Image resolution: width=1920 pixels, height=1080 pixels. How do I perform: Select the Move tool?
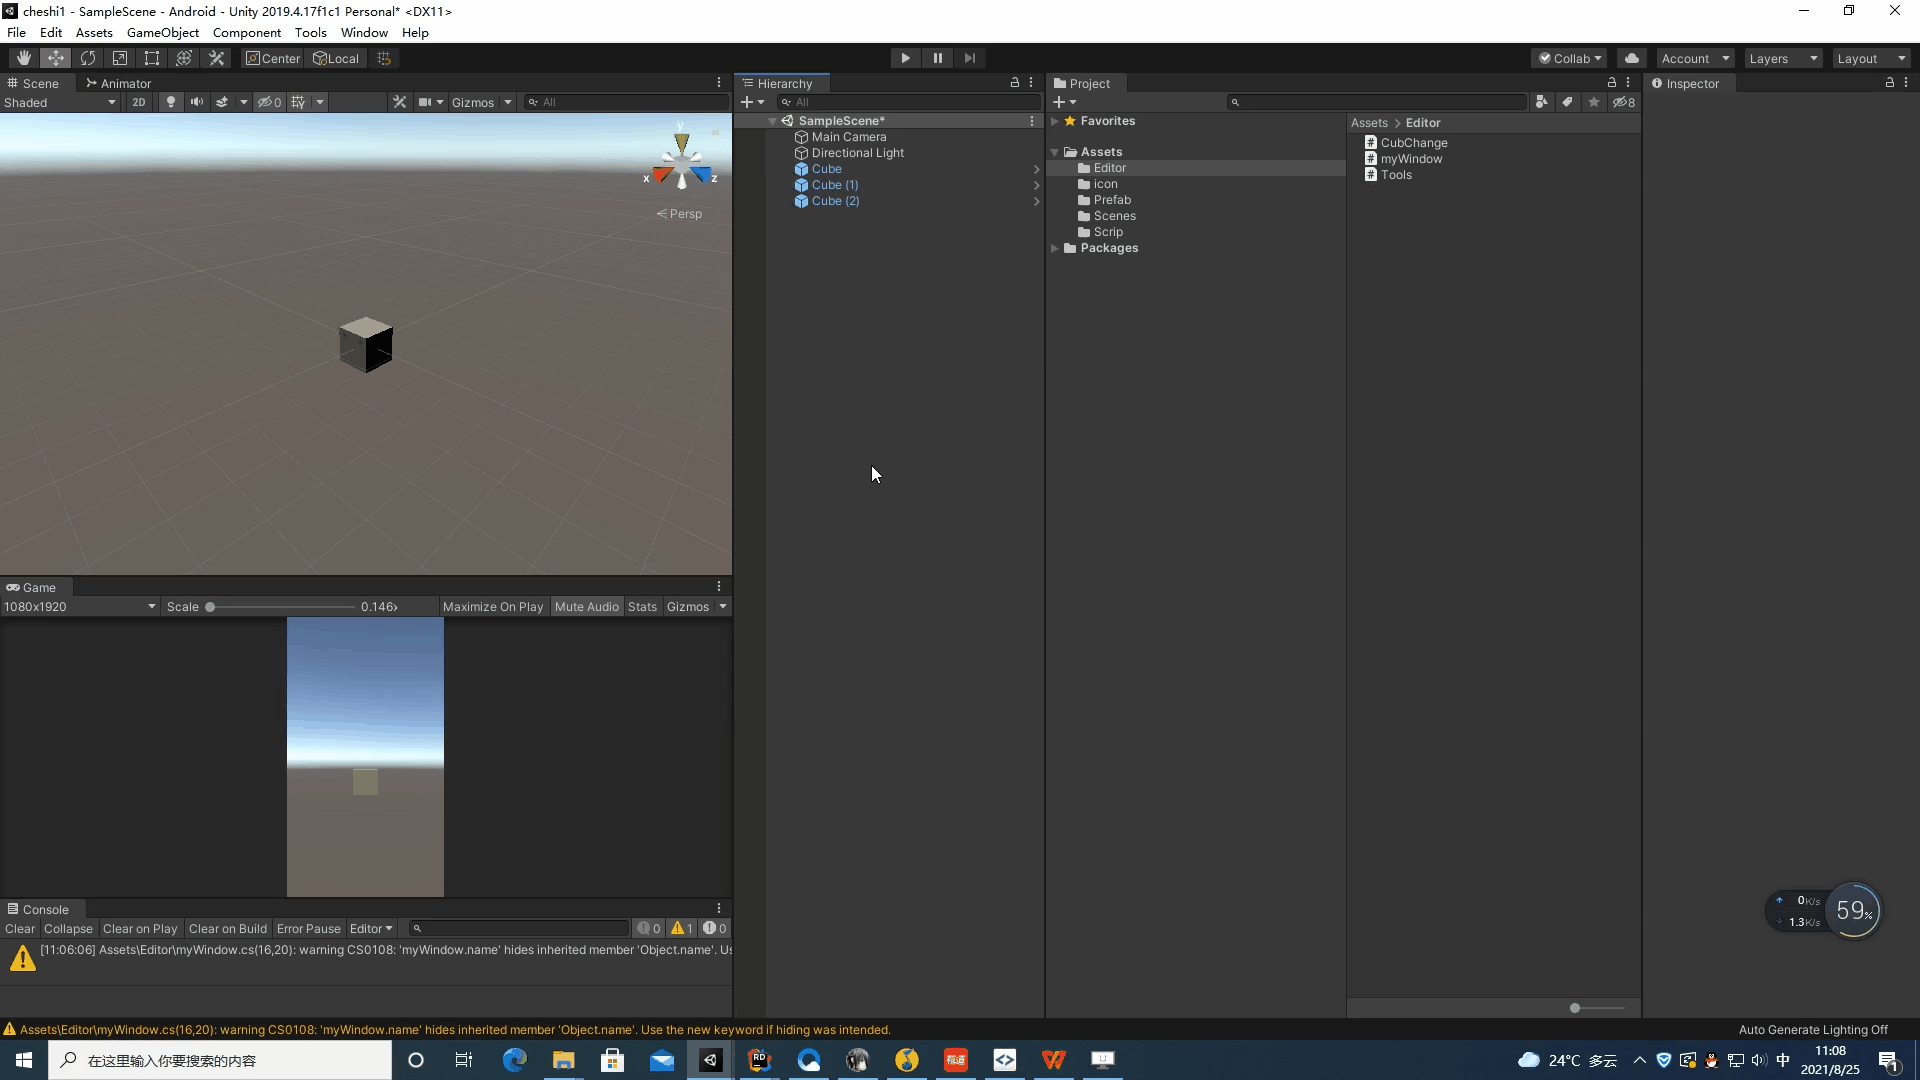click(56, 58)
